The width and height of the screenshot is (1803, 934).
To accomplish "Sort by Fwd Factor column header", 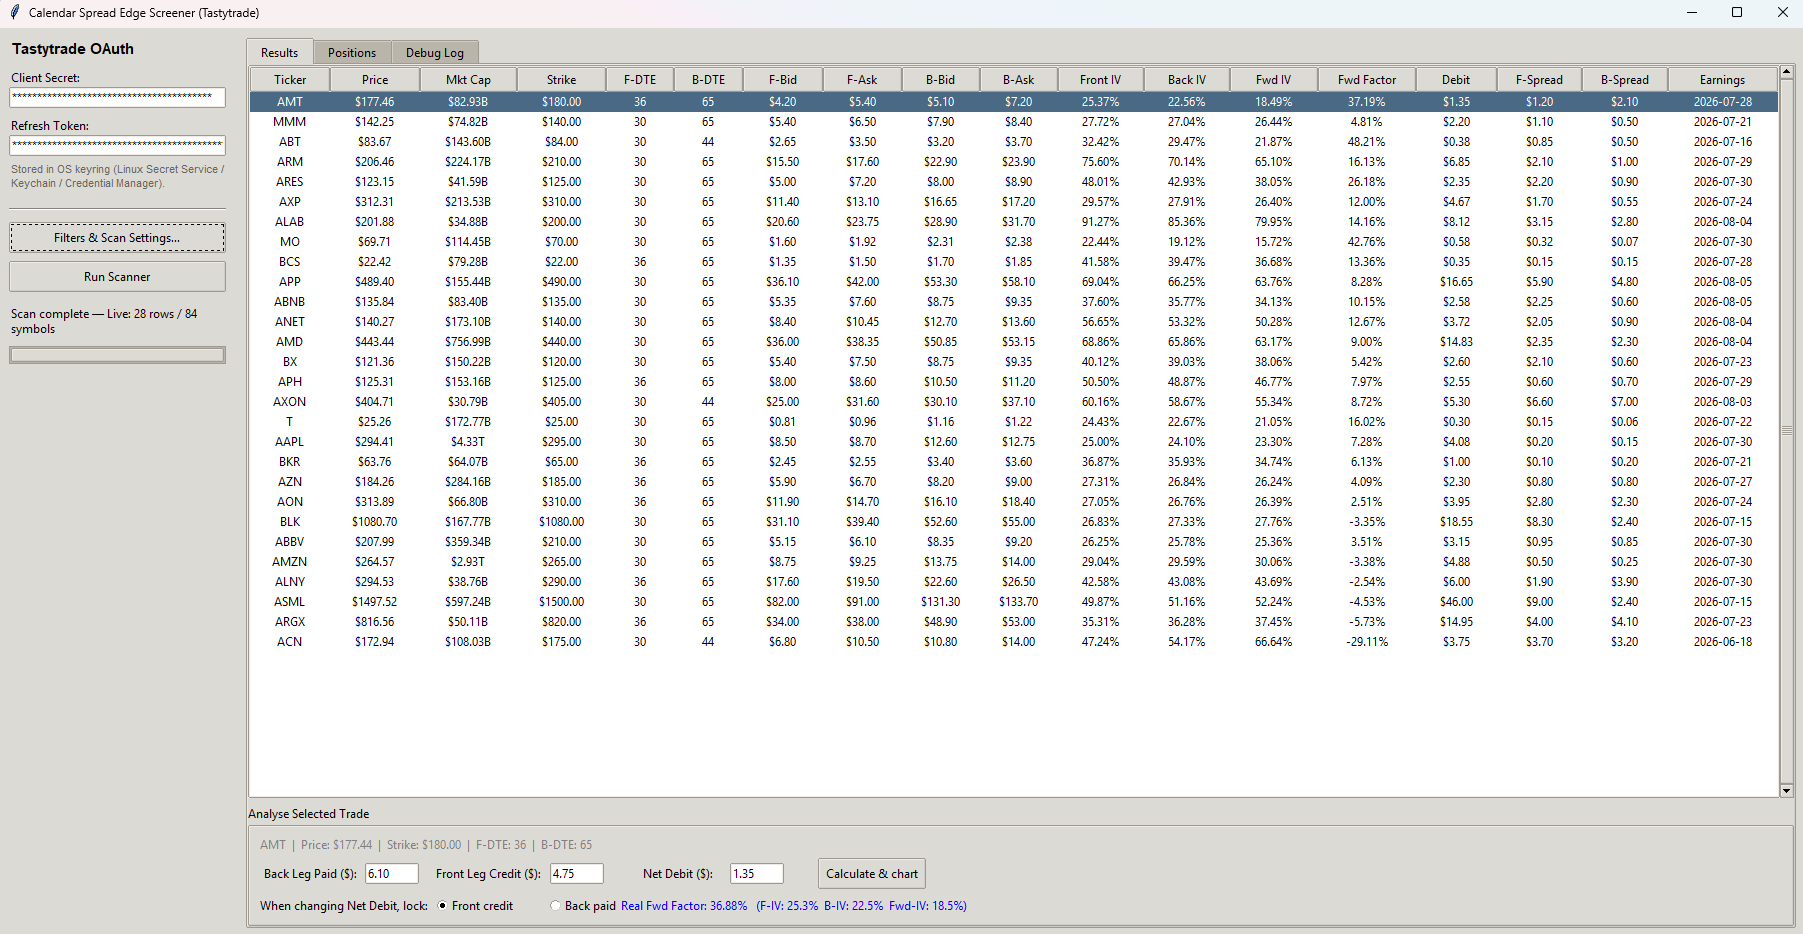I will 1367,80.
